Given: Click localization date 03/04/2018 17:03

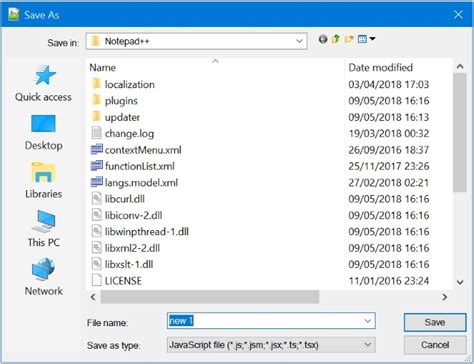Looking at the screenshot, I should (x=388, y=84).
